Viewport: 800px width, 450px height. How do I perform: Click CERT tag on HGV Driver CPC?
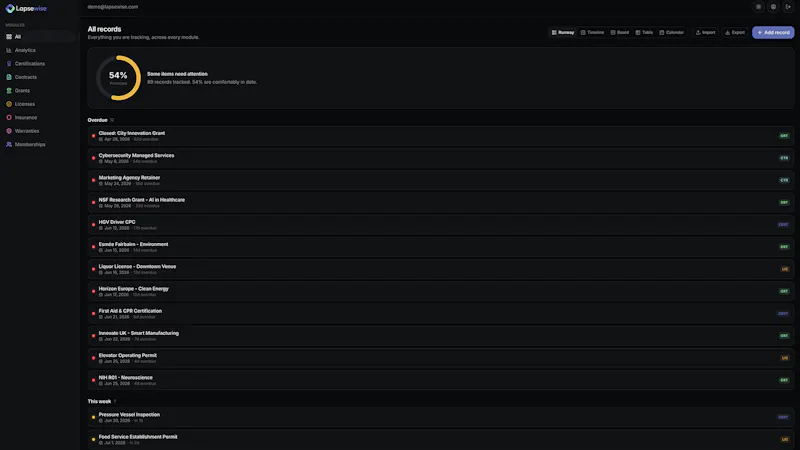pyautogui.click(x=783, y=224)
